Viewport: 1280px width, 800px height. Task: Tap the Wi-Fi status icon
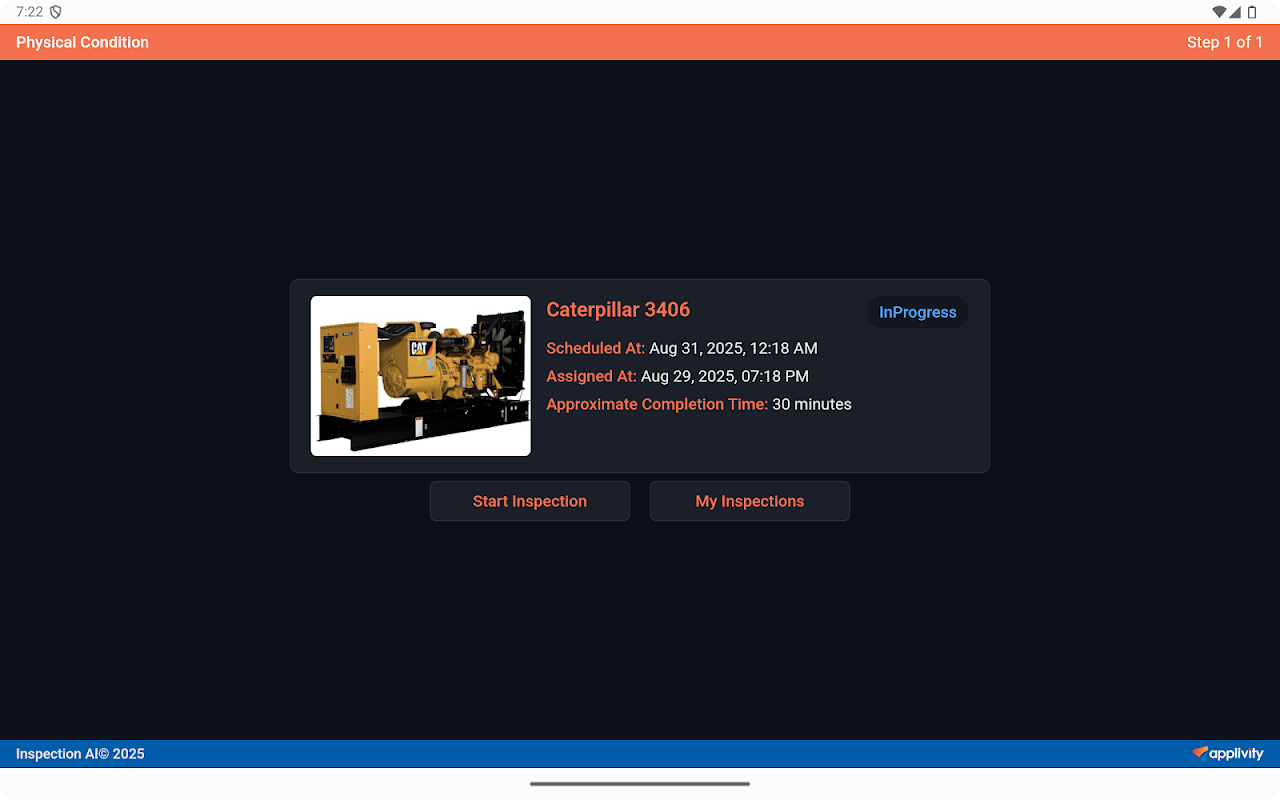click(1219, 12)
